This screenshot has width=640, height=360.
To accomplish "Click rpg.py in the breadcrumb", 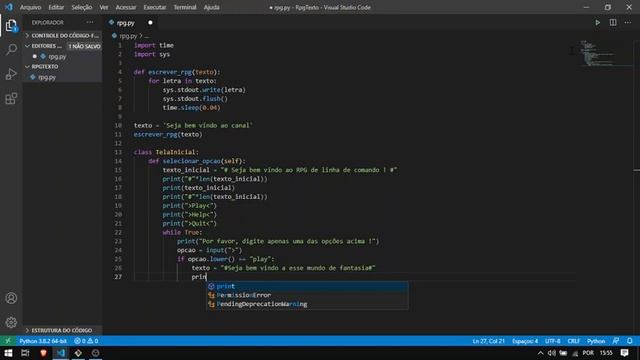I will click(128, 36).
